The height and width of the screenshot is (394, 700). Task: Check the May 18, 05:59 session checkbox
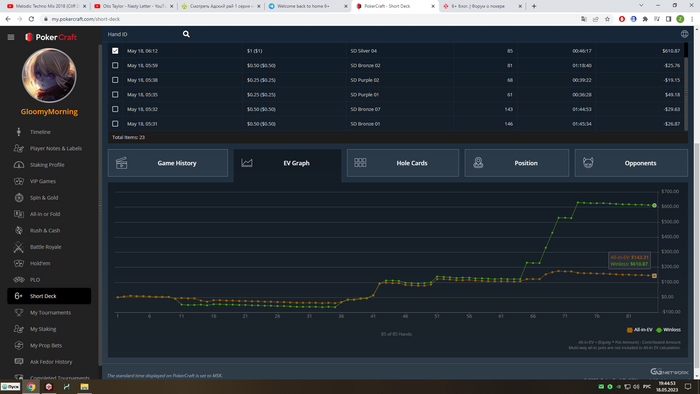click(x=115, y=65)
